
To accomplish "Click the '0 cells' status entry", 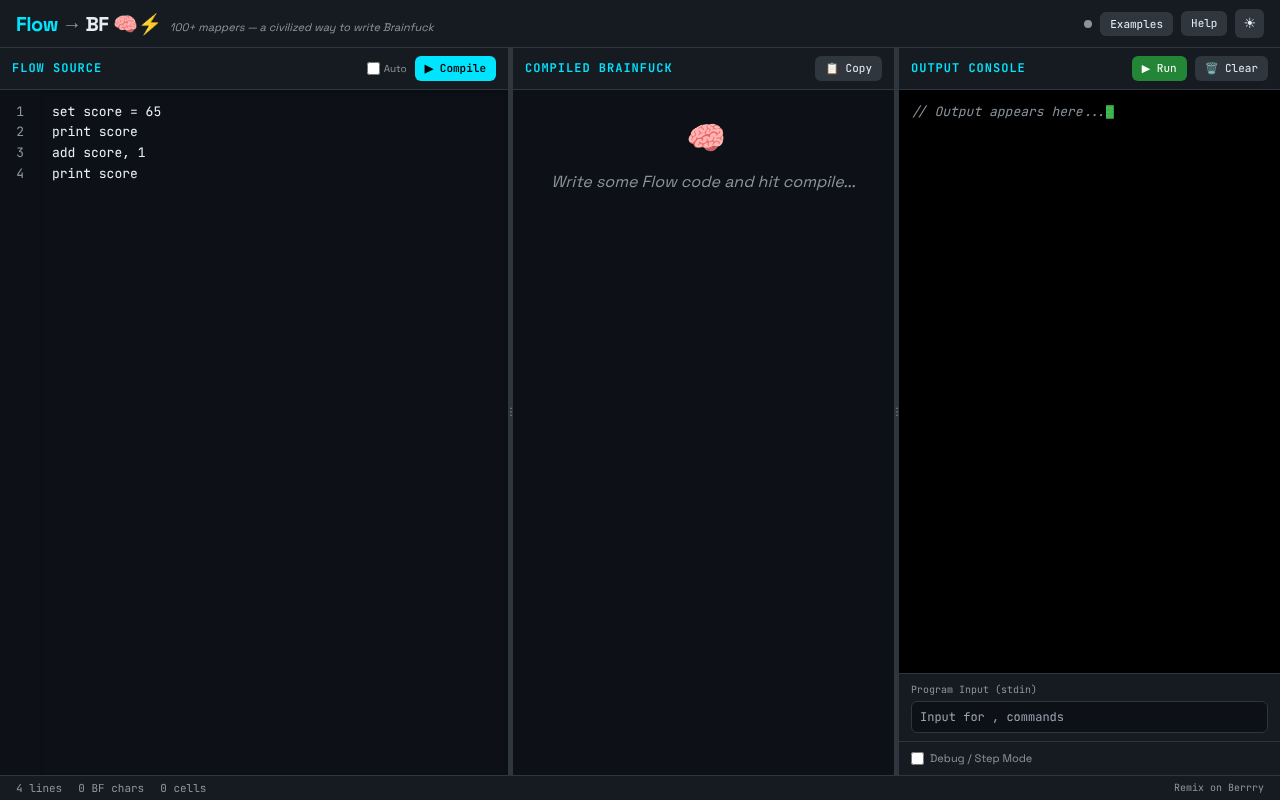I will (x=183, y=788).
